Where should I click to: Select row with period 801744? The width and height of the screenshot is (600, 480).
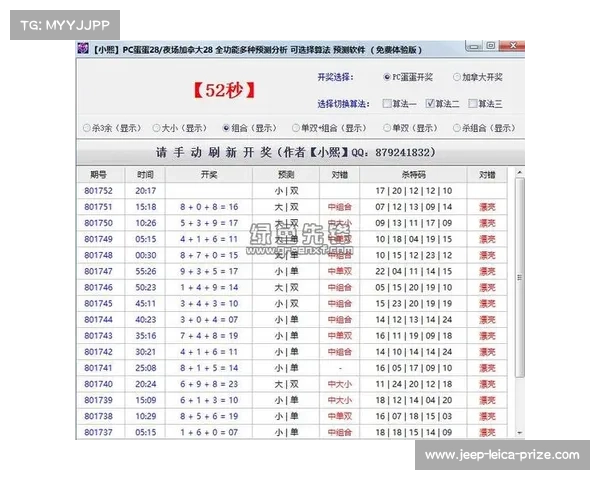tap(292, 320)
